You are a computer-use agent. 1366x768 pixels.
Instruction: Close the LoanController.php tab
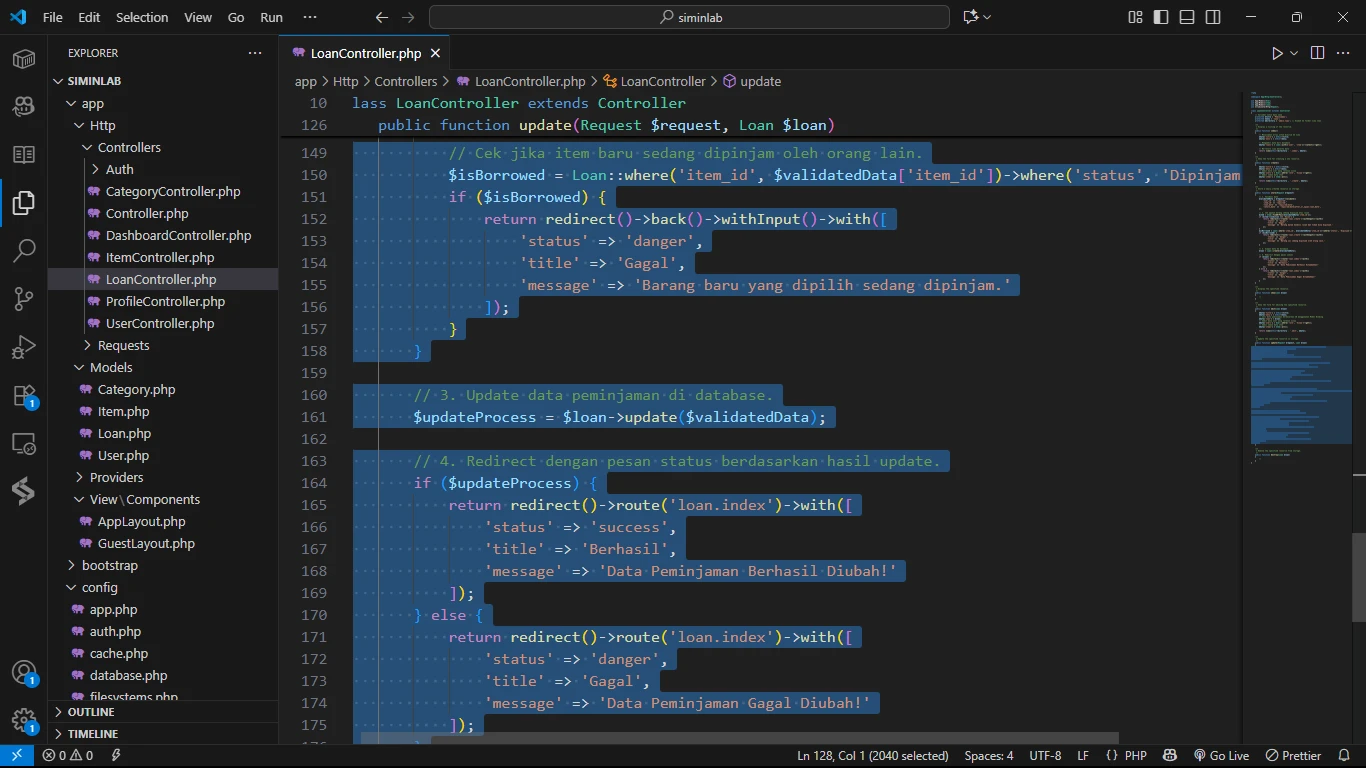(435, 53)
